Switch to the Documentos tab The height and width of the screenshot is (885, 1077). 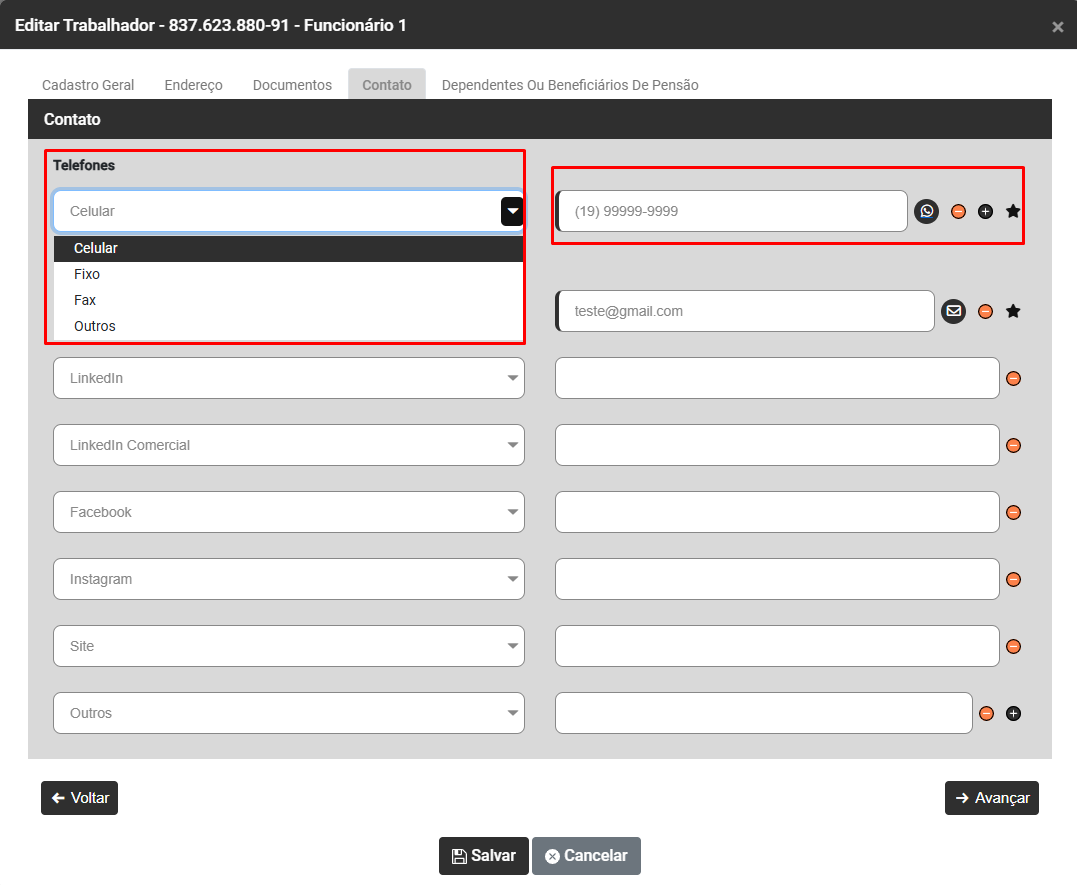(292, 85)
